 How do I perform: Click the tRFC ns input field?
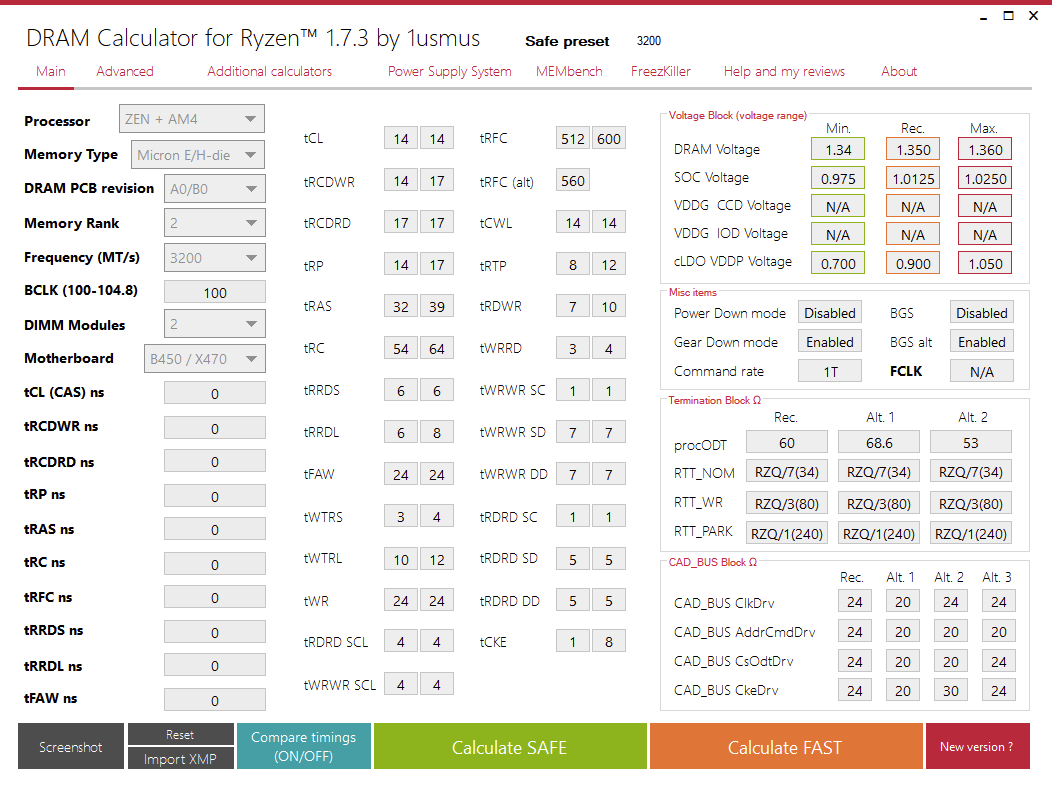coord(215,597)
